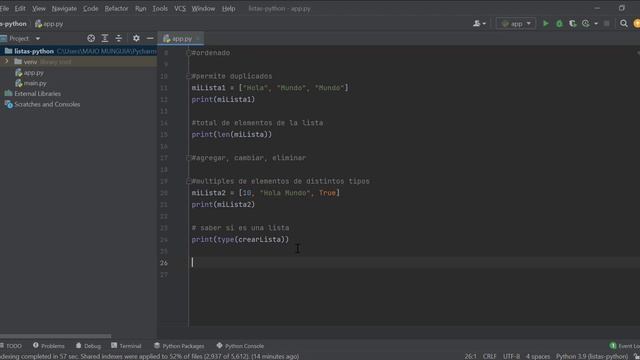This screenshot has height=360, width=640.
Task: Start debugging with the bug icon
Action: pyautogui.click(x=559, y=24)
